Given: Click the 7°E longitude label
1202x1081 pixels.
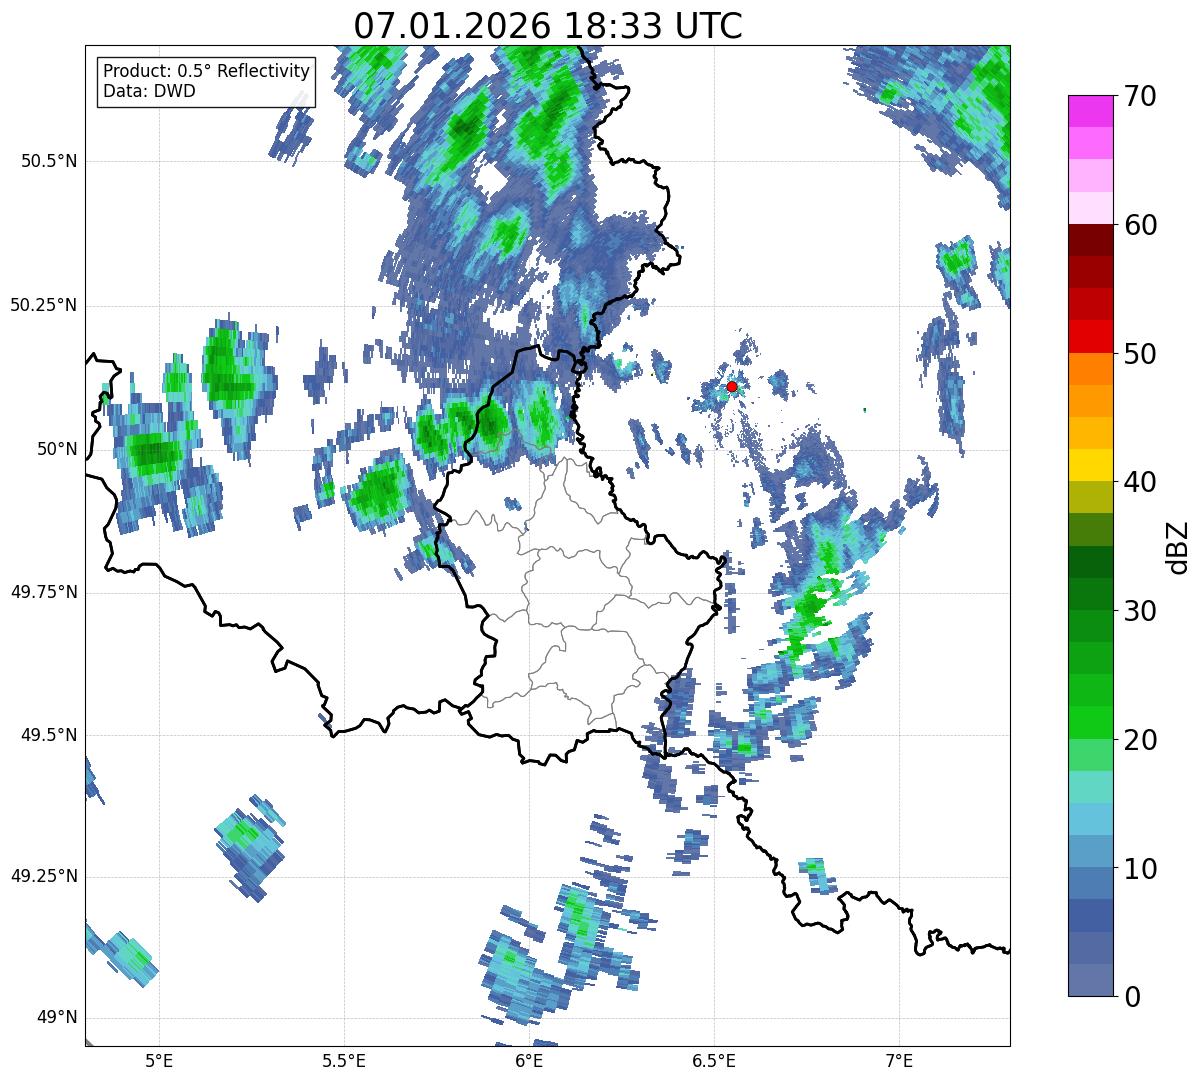Looking at the screenshot, I should 899,1061.
